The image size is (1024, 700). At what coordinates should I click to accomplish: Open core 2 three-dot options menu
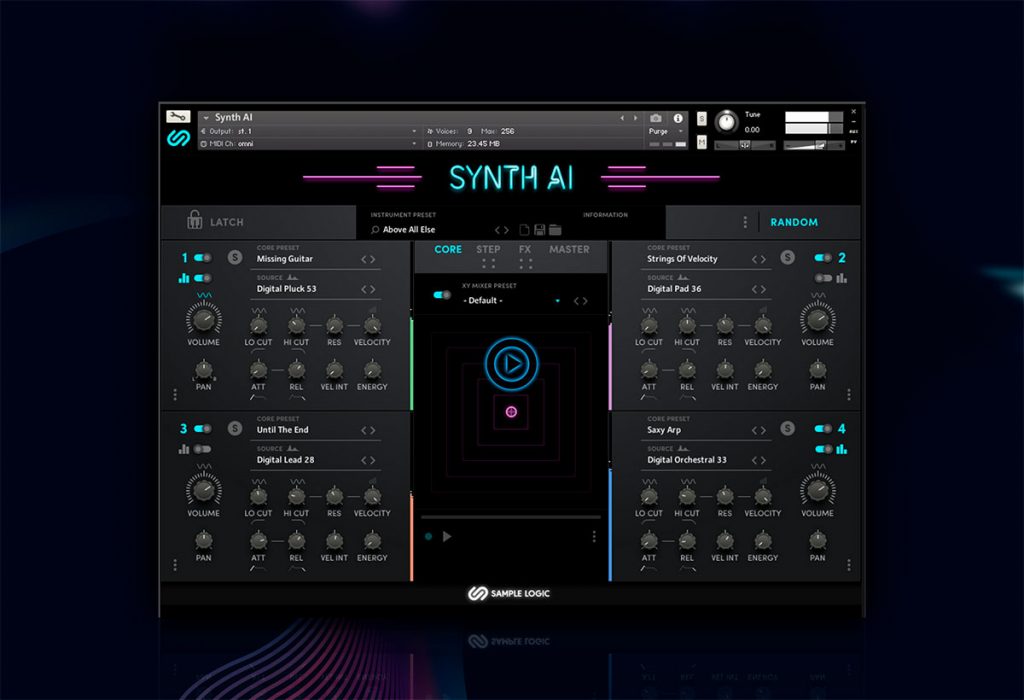pyautogui.click(x=848, y=394)
